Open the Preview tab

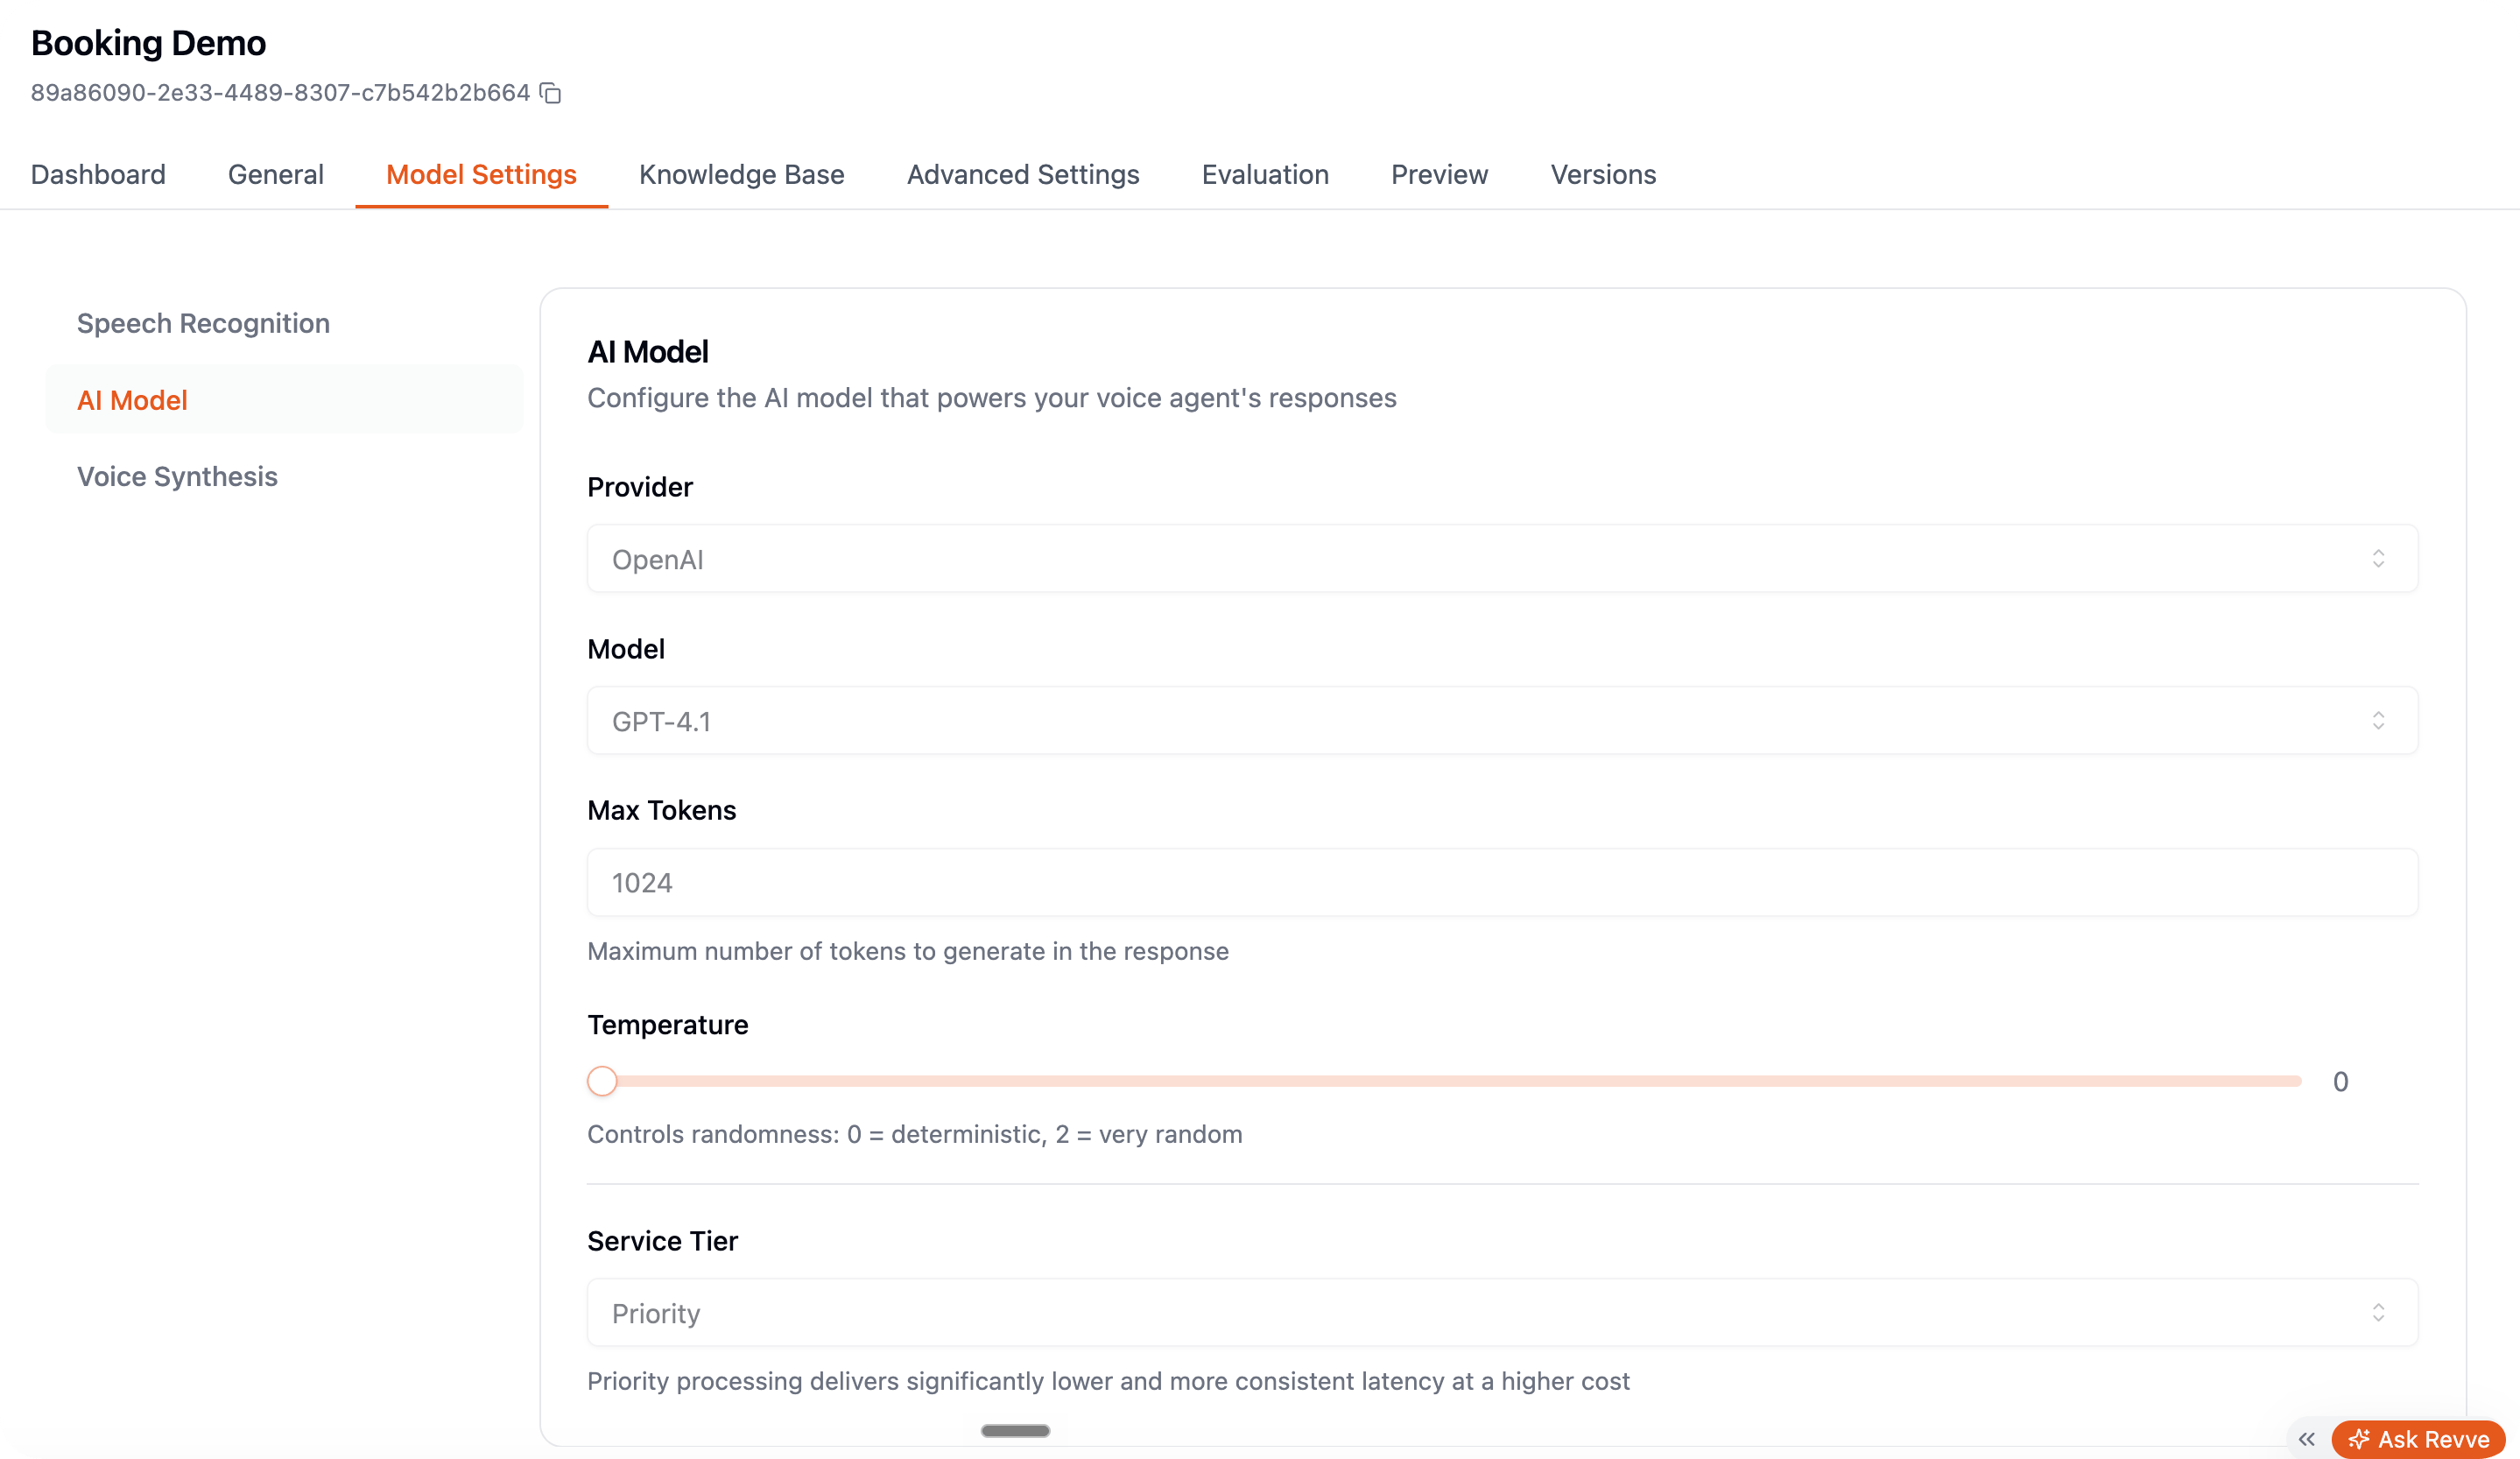(1439, 174)
